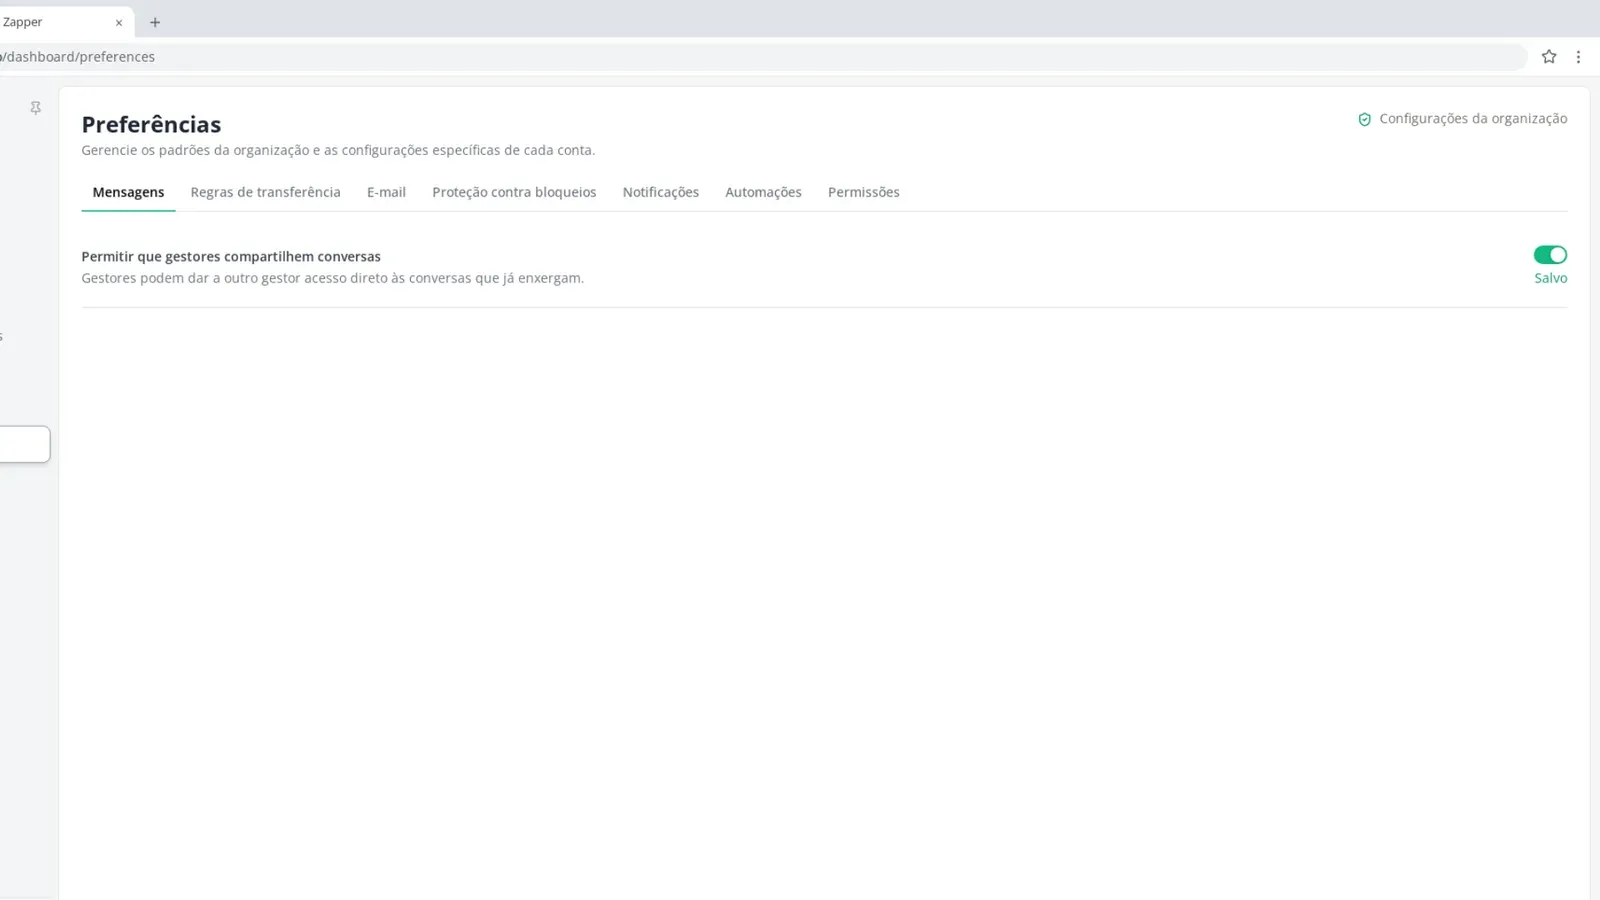Open the Notificações tab
This screenshot has height=900, width=1600.
(660, 192)
